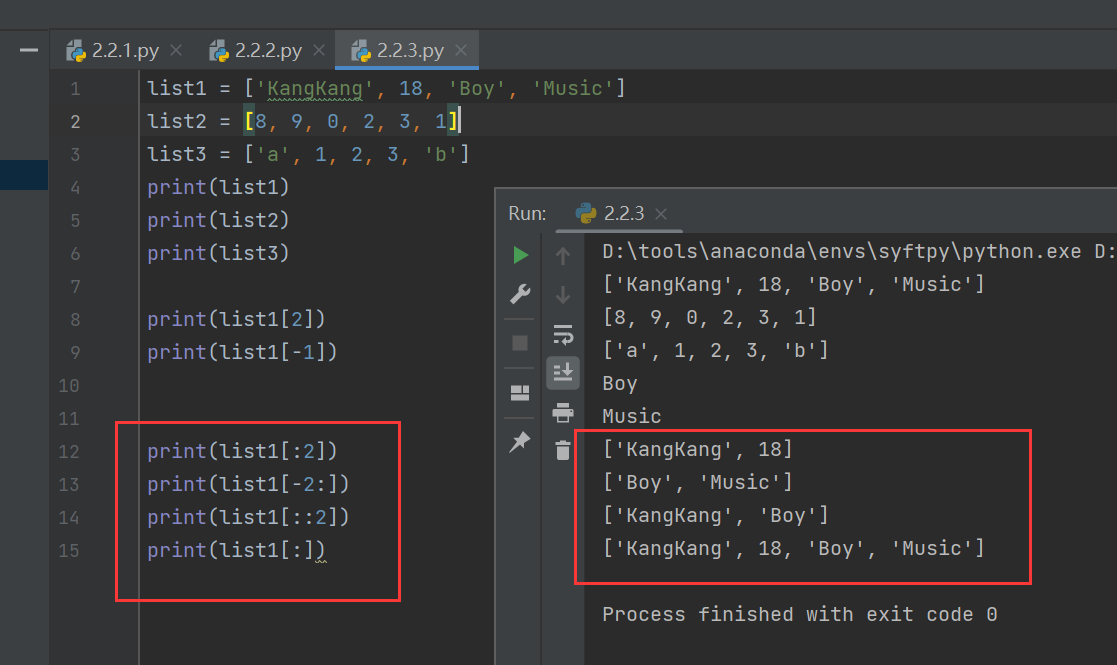
Task: Click print(list1[:2]) statement
Action: point(242,451)
